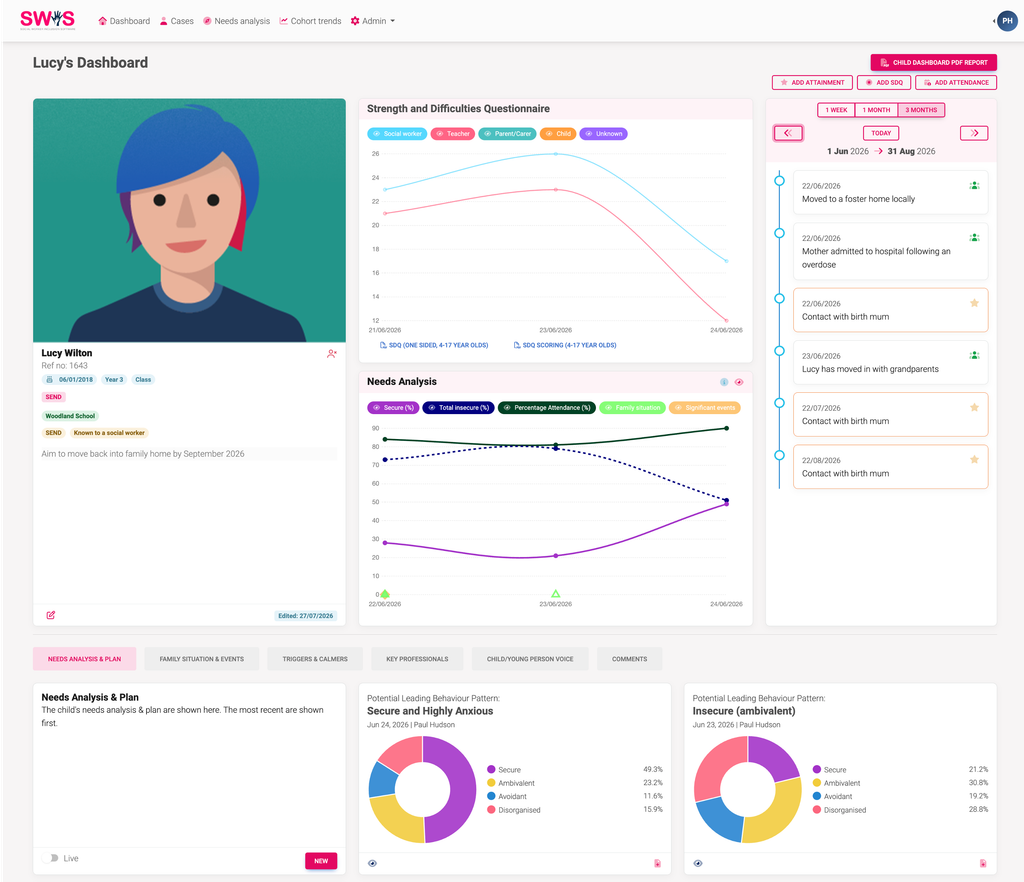Click the Known to a social worker tag
Screen dimensions: 1024x882
coord(109,433)
